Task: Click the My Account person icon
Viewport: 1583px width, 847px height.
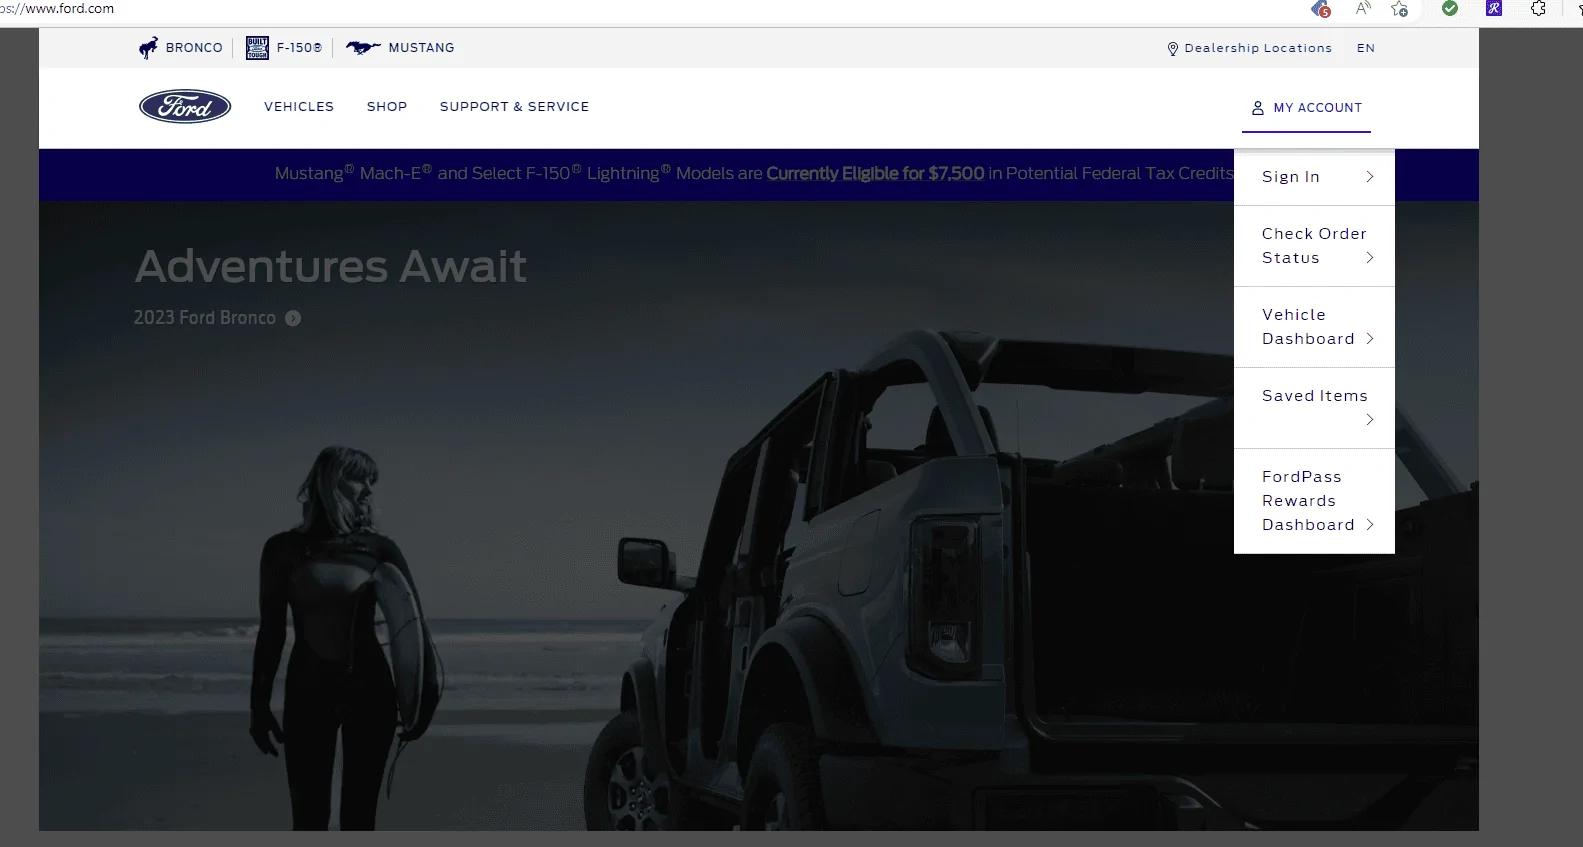Action: tap(1258, 107)
